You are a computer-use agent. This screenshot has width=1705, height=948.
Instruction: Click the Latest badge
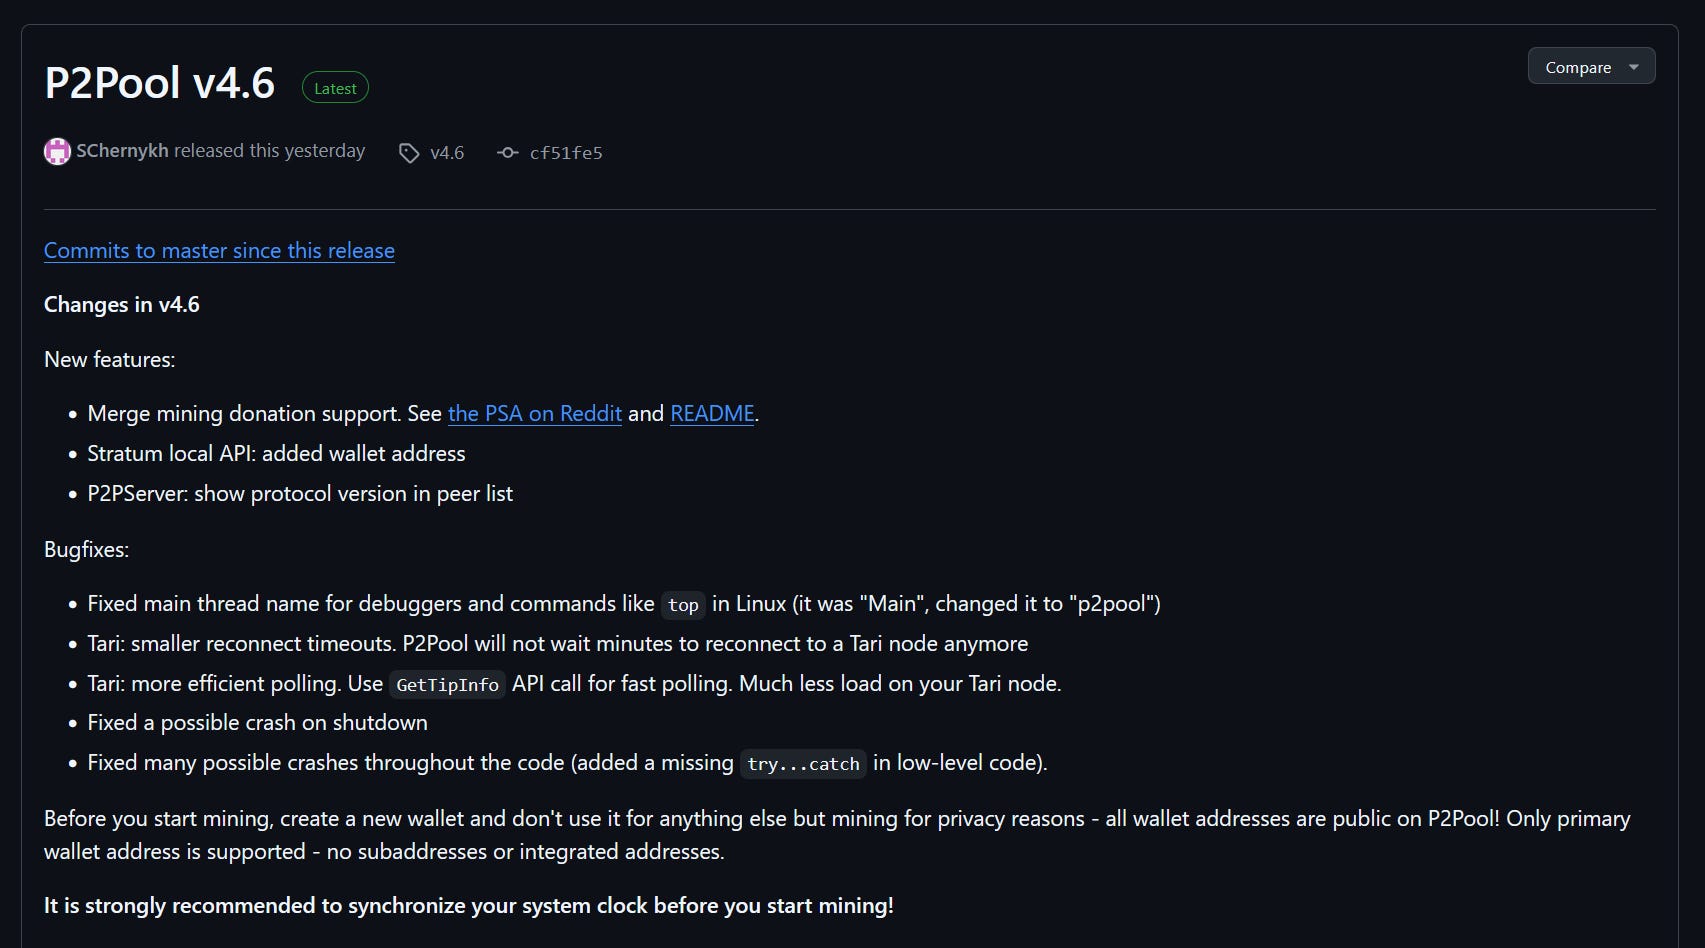[335, 88]
